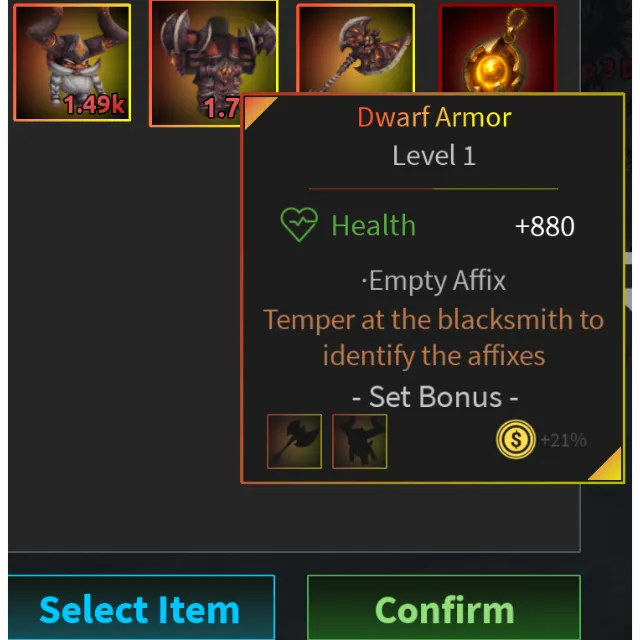Image resolution: width=640 pixels, height=640 pixels.
Task: Click the helmet silhouette set bonus icon
Action: [x=360, y=441]
